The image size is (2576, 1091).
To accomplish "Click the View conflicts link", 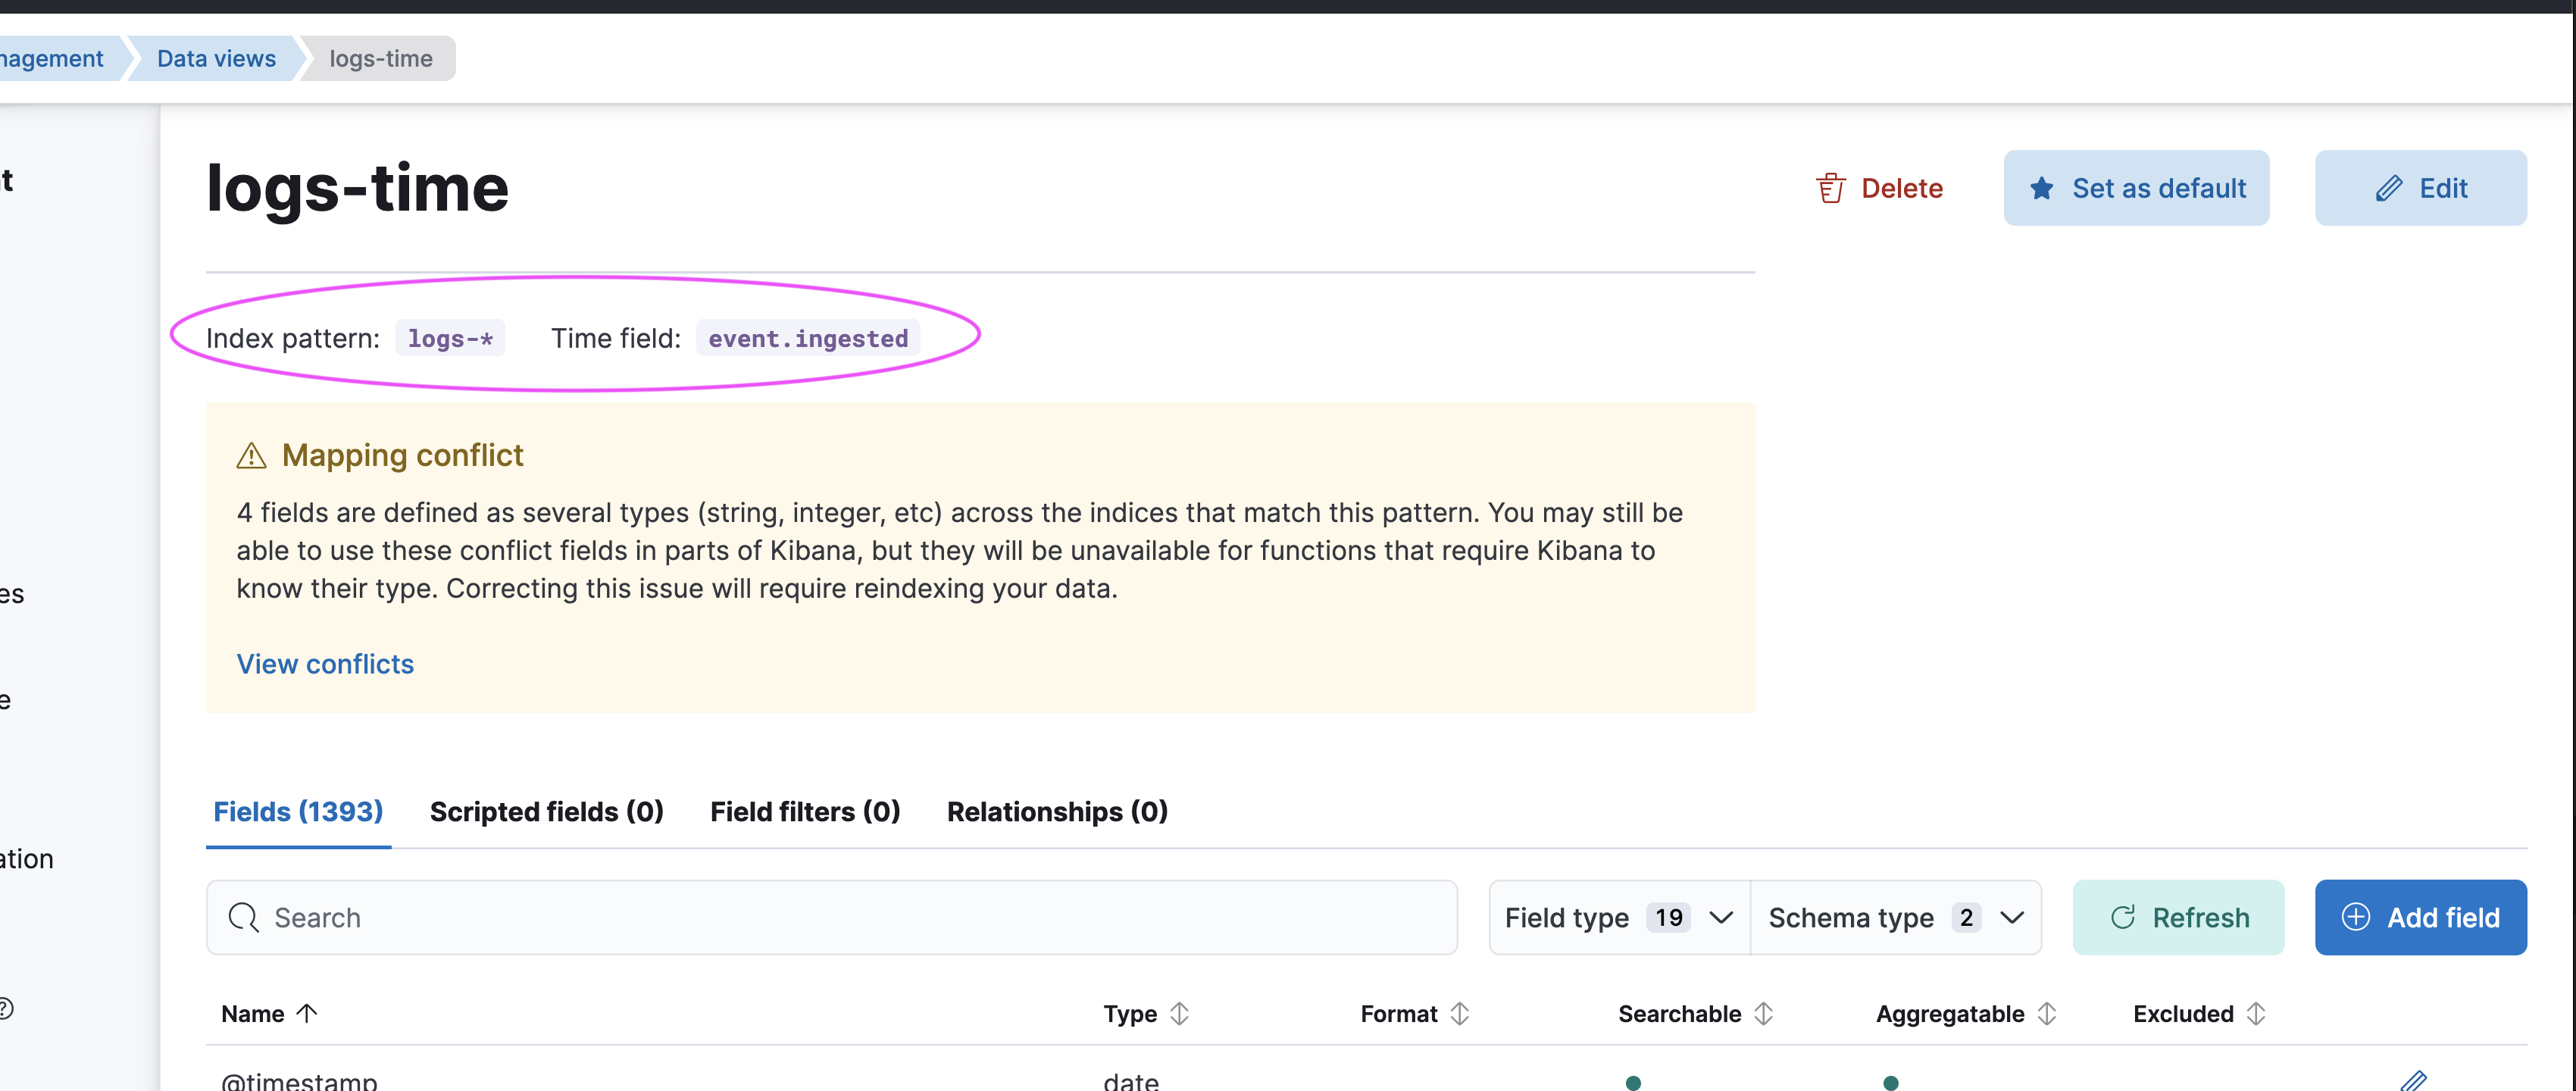I will [x=325, y=664].
